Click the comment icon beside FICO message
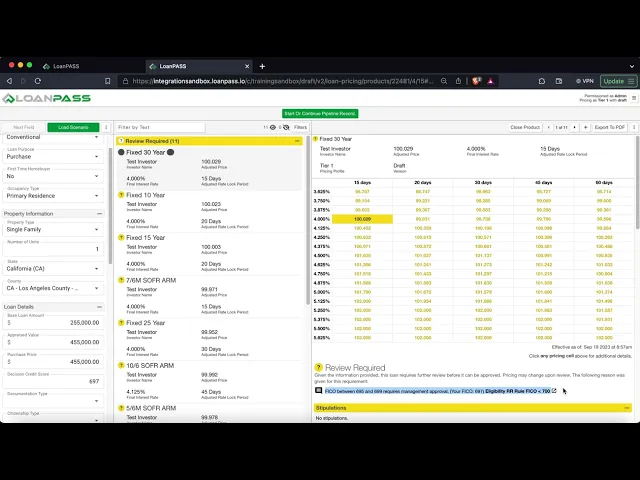The width and height of the screenshot is (640, 480). pyautogui.click(x=319, y=391)
